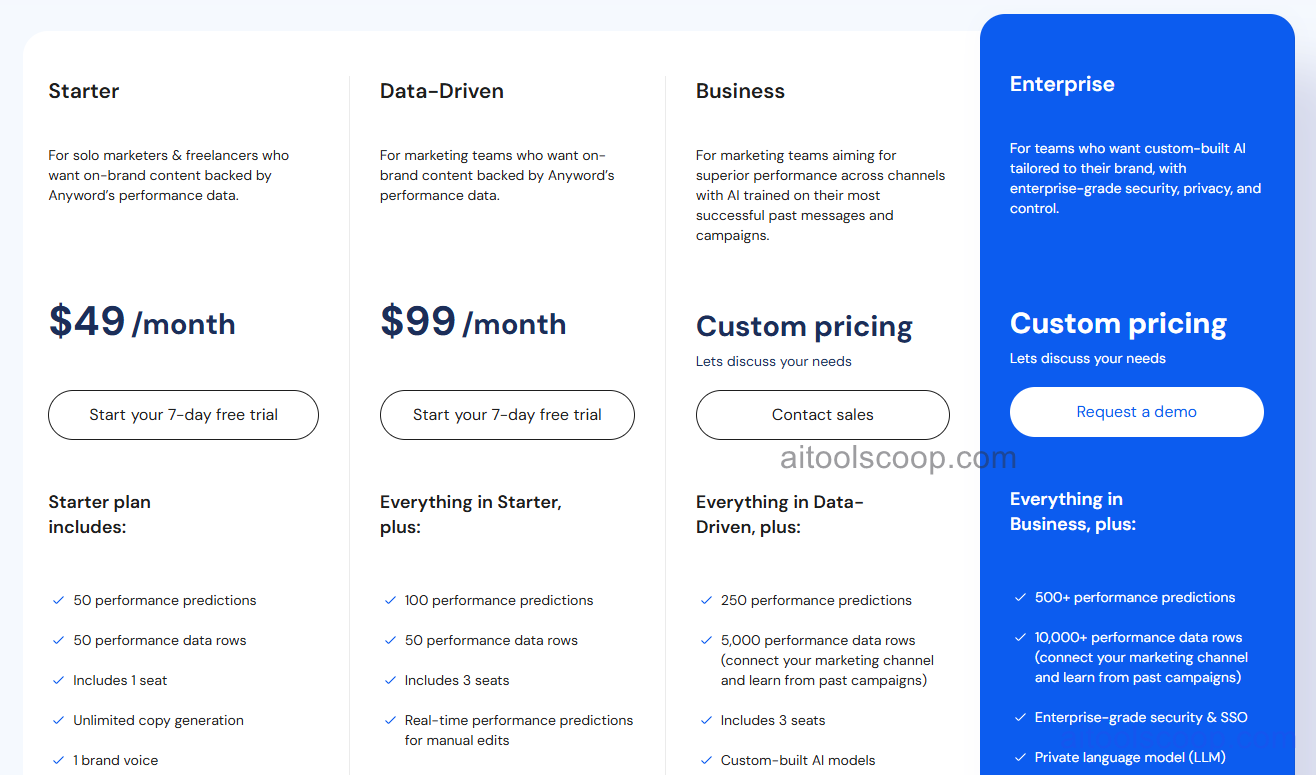Start the Data-Driven plan free trial
The image size is (1316, 775).
(507, 414)
